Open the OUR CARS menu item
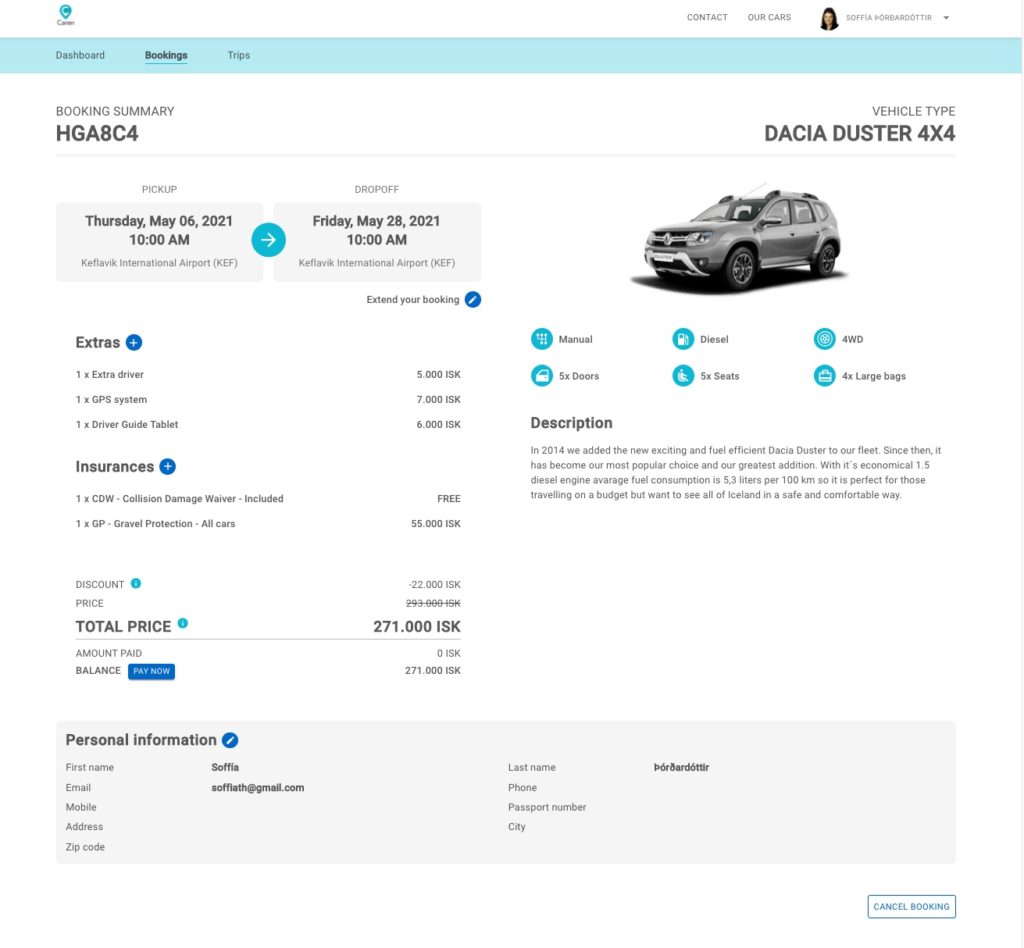 [x=768, y=17]
